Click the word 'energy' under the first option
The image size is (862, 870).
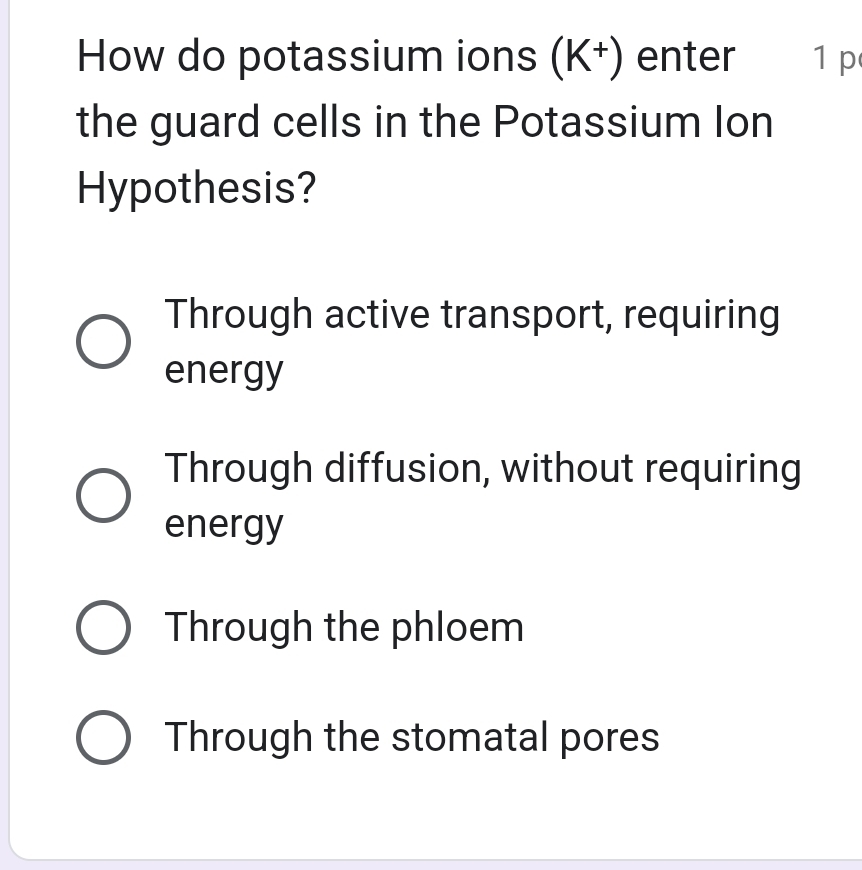(x=224, y=370)
